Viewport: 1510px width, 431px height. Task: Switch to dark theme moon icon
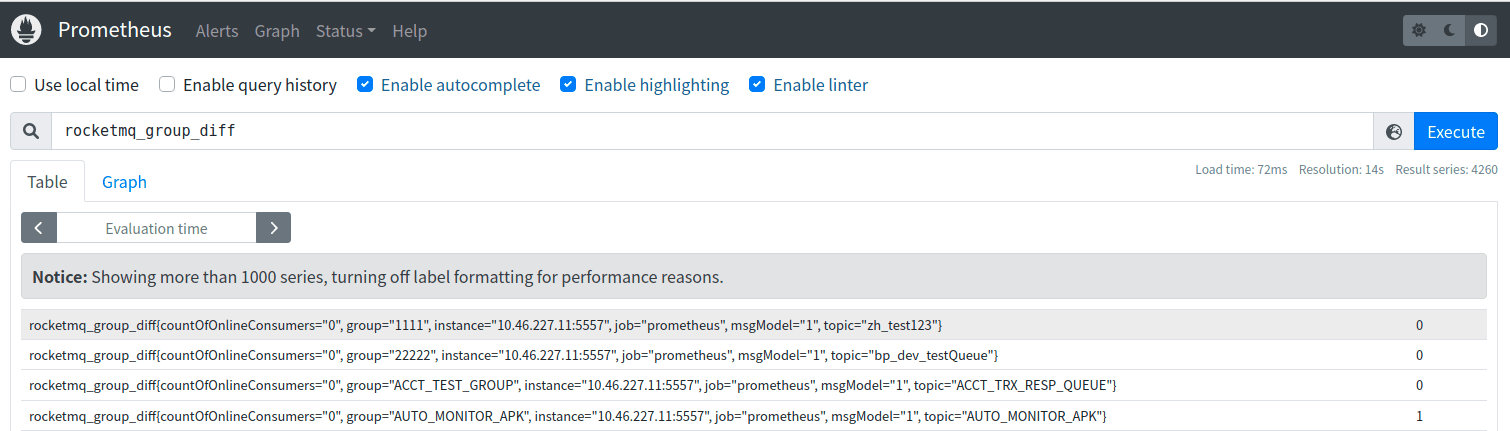tap(1449, 31)
